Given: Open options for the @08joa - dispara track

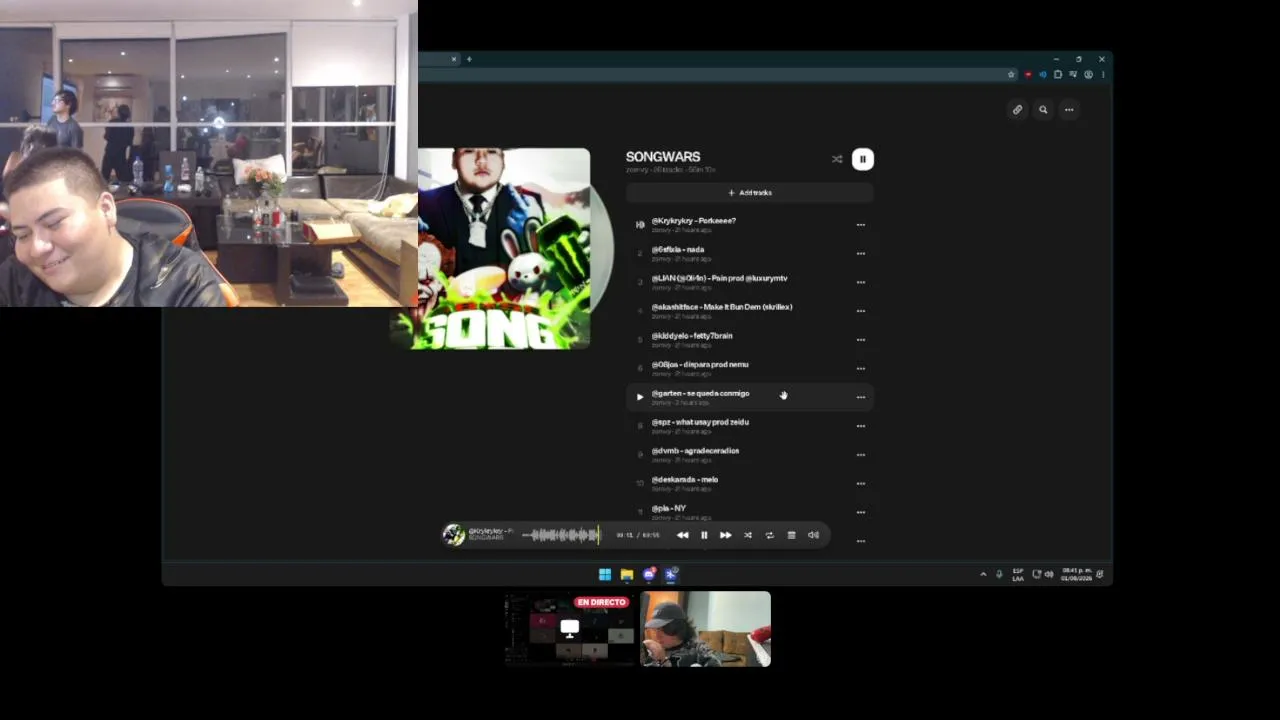Looking at the screenshot, I should click(x=860, y=369).
